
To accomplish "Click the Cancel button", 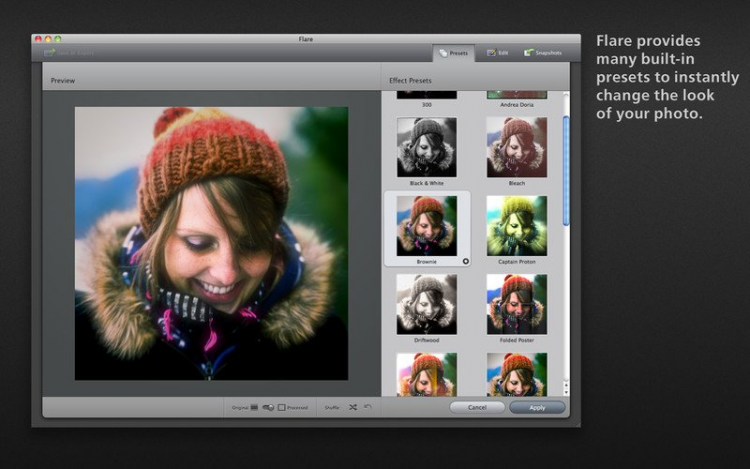I will (477, 407).
